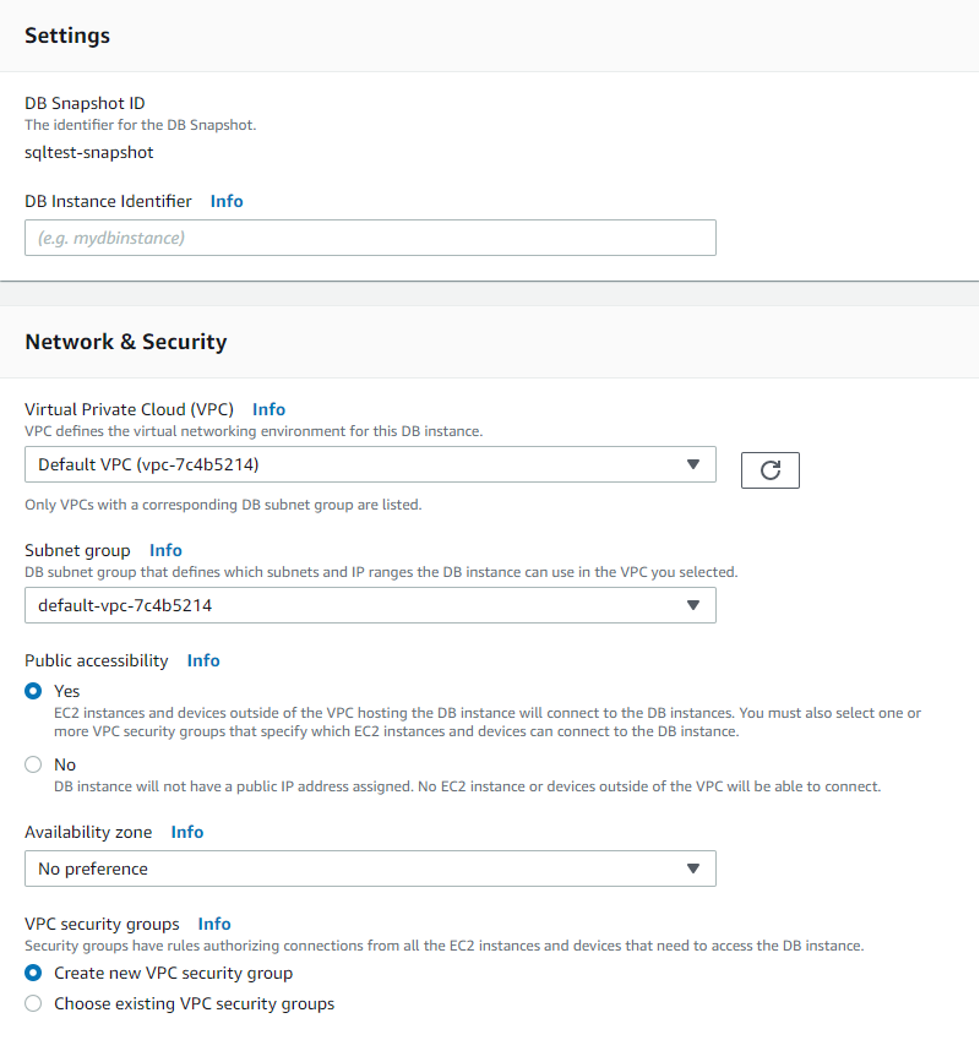Click Info link beside Public accessibility
Screen dimensions: 979x1039
coord(203,660)
